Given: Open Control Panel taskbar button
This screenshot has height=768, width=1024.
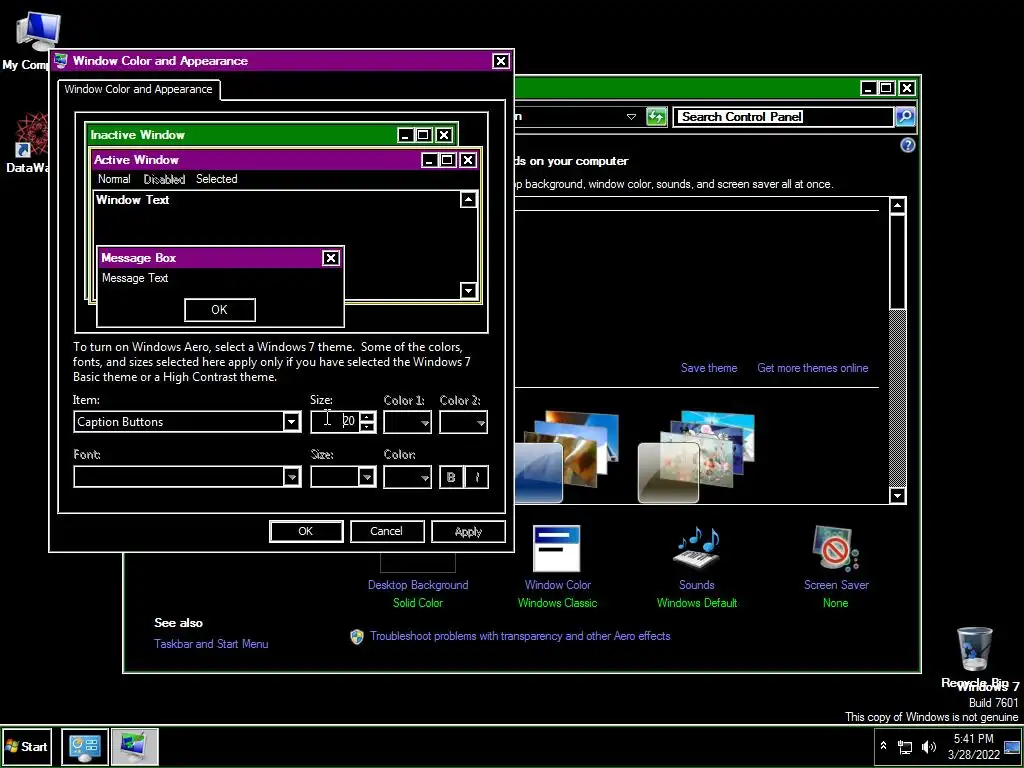Looking at the screenshot, I should pos(85,746).
